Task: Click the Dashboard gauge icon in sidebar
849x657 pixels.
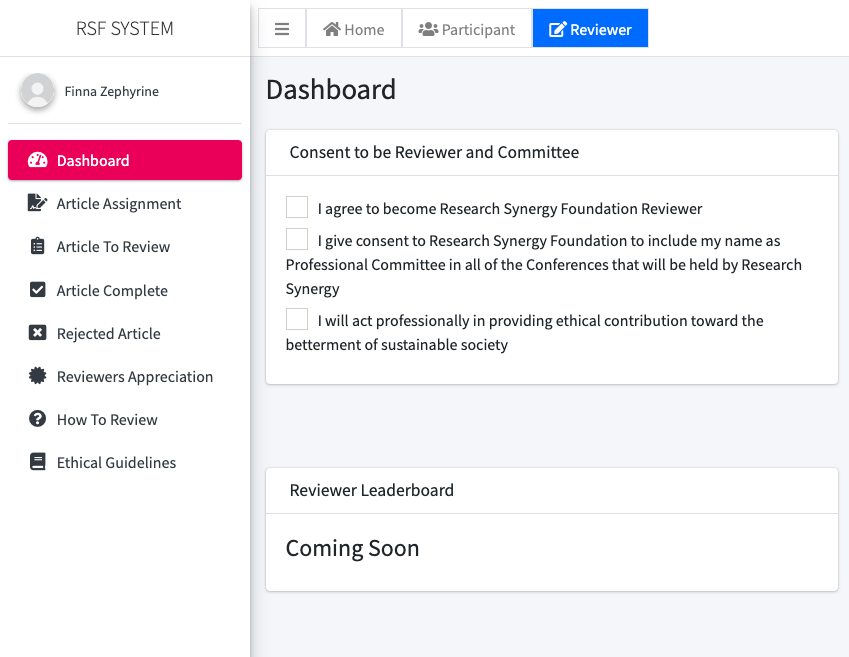Action: point(37,160)
